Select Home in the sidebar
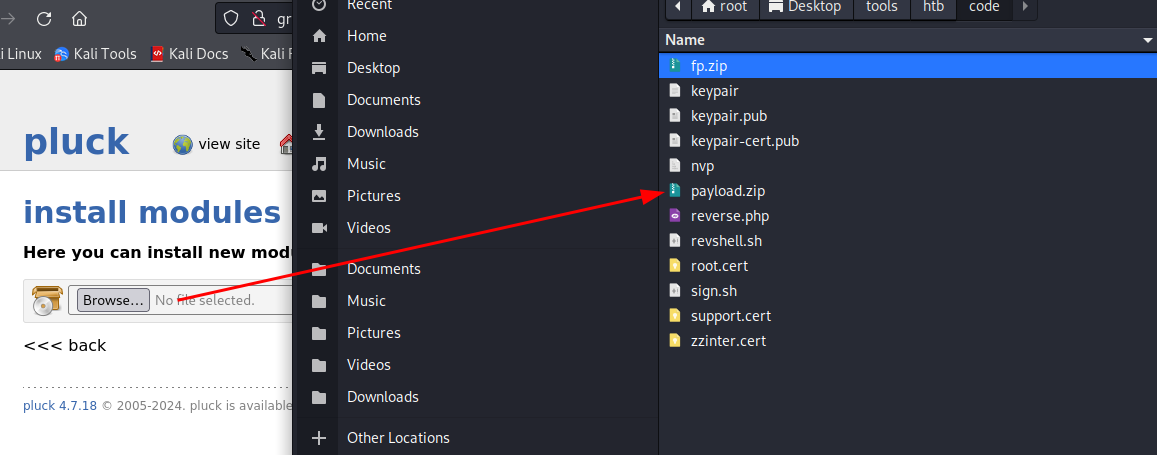Image resolution: width=1157 pixels, height=455 pixels. [x=366, y=36]
